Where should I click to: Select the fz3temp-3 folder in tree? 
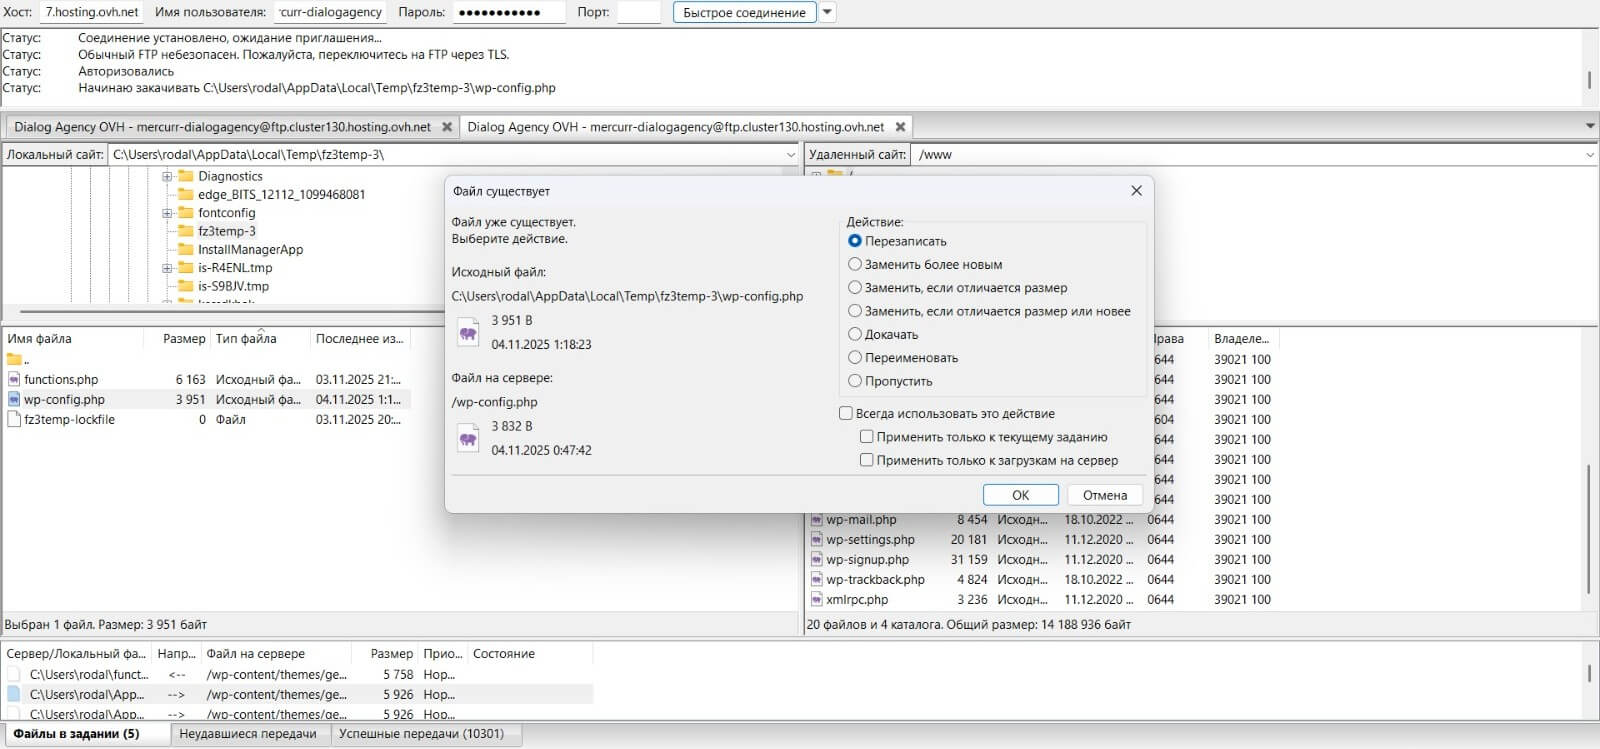tap(226, 231)
